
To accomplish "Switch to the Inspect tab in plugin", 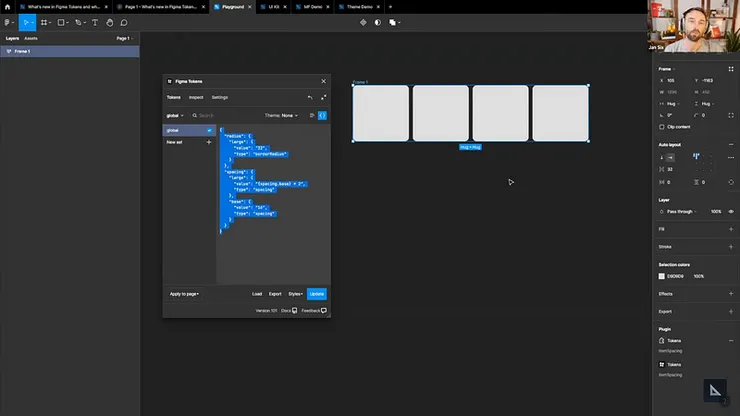I will coord(196,97).
